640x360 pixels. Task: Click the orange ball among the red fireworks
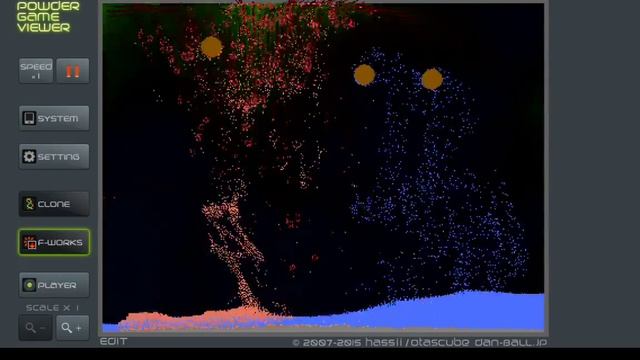(x=211, y=47)
